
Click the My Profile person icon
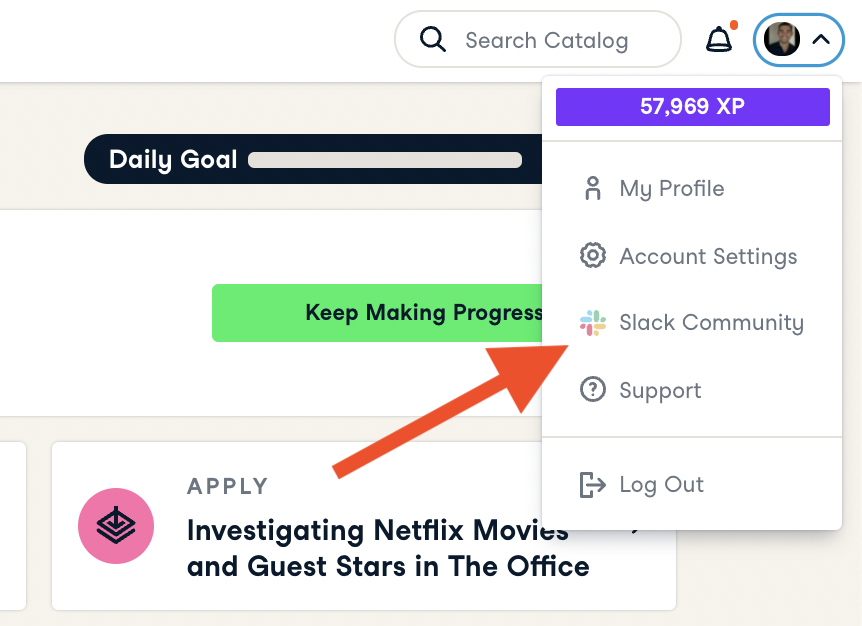point(593,189)
